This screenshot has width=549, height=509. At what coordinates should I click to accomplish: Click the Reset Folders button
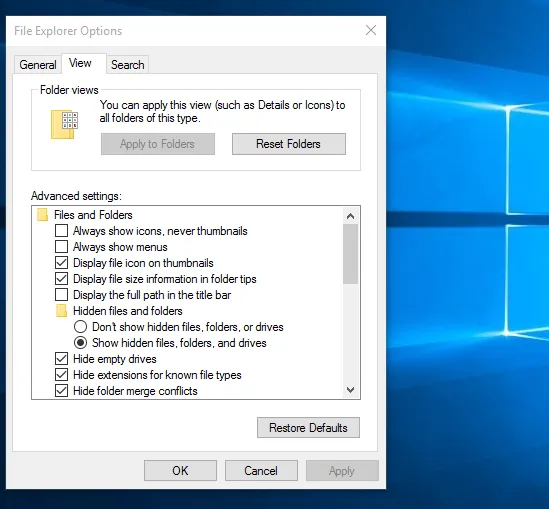[289, 144]
